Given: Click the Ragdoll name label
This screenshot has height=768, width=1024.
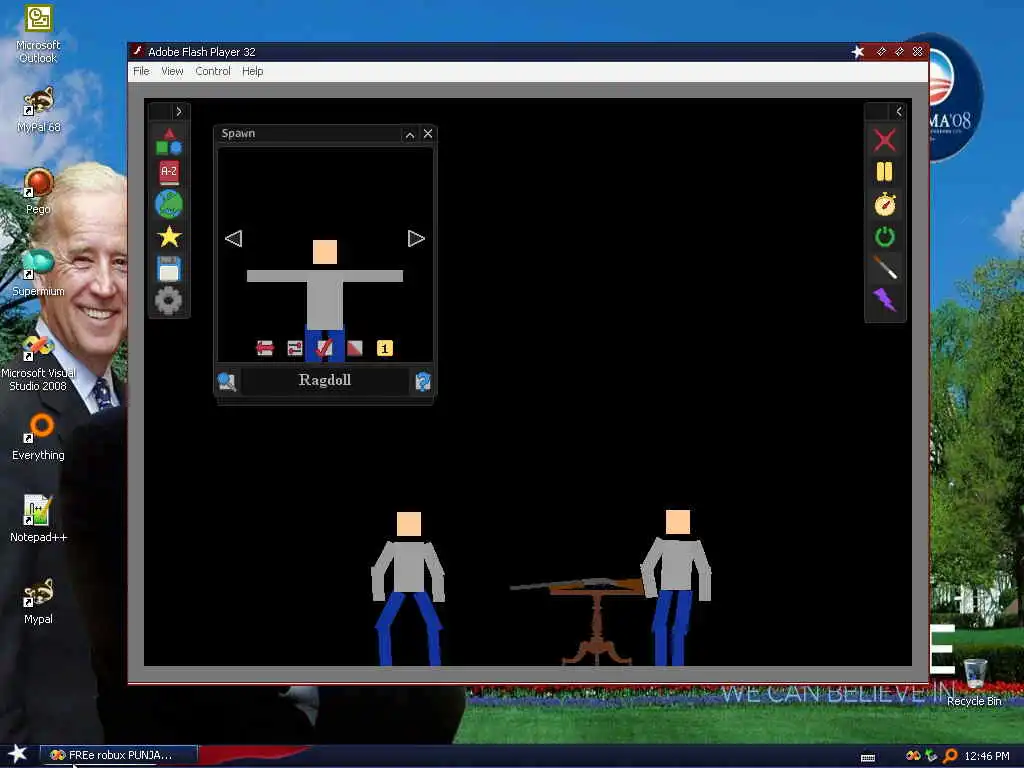Looking at the screenshot, I should point(325,380).
